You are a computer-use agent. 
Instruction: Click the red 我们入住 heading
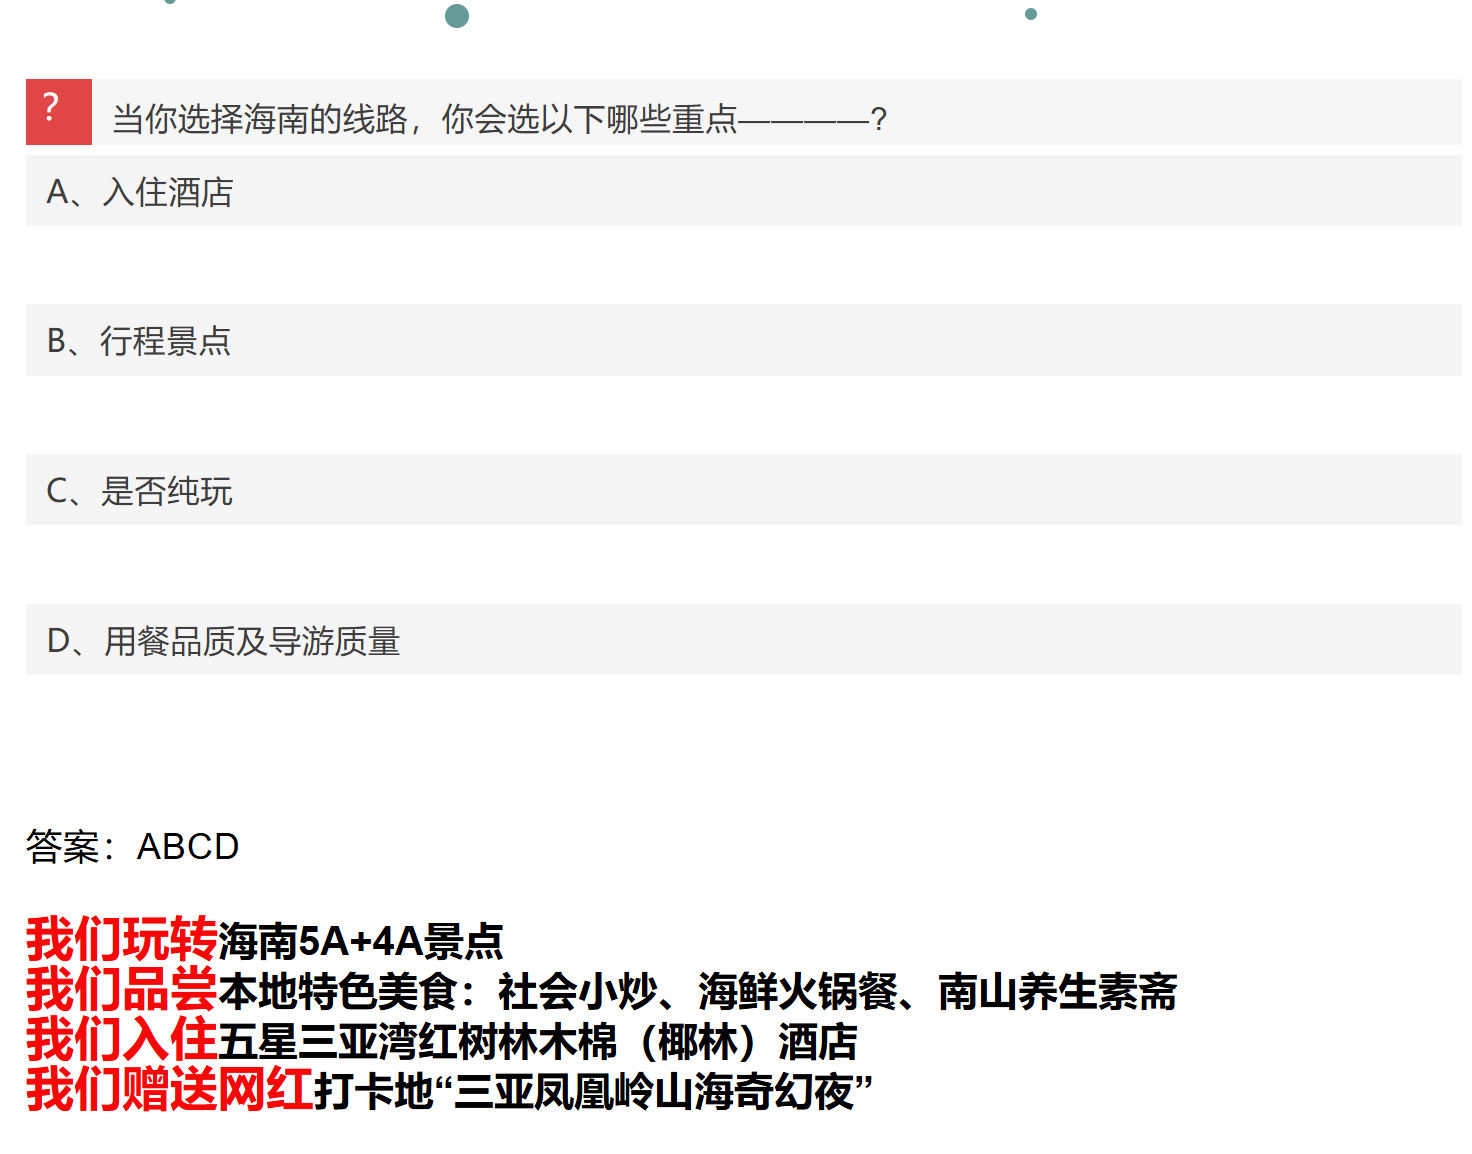tap(121, 1039)
